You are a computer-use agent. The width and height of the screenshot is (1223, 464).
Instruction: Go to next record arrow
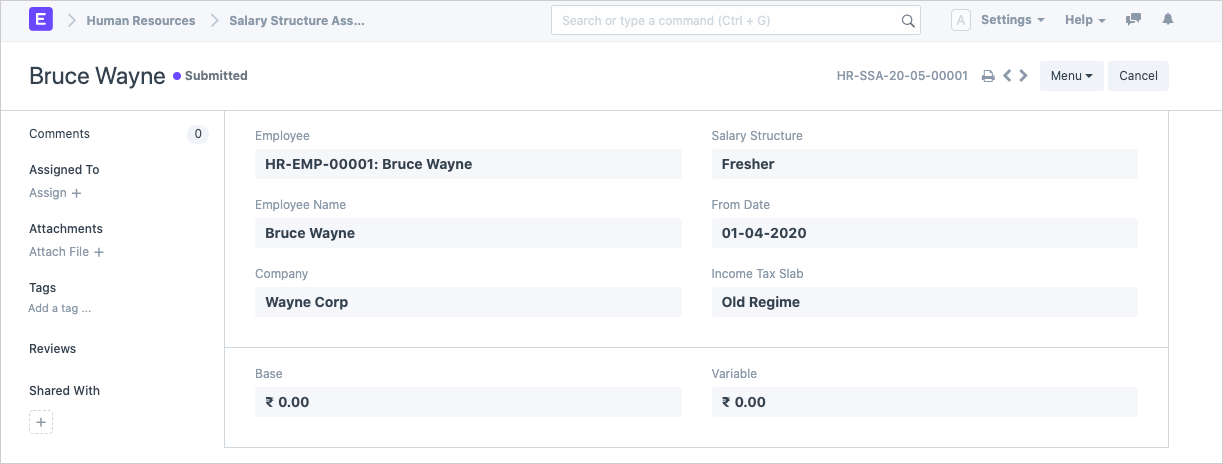coord(1023,76)
